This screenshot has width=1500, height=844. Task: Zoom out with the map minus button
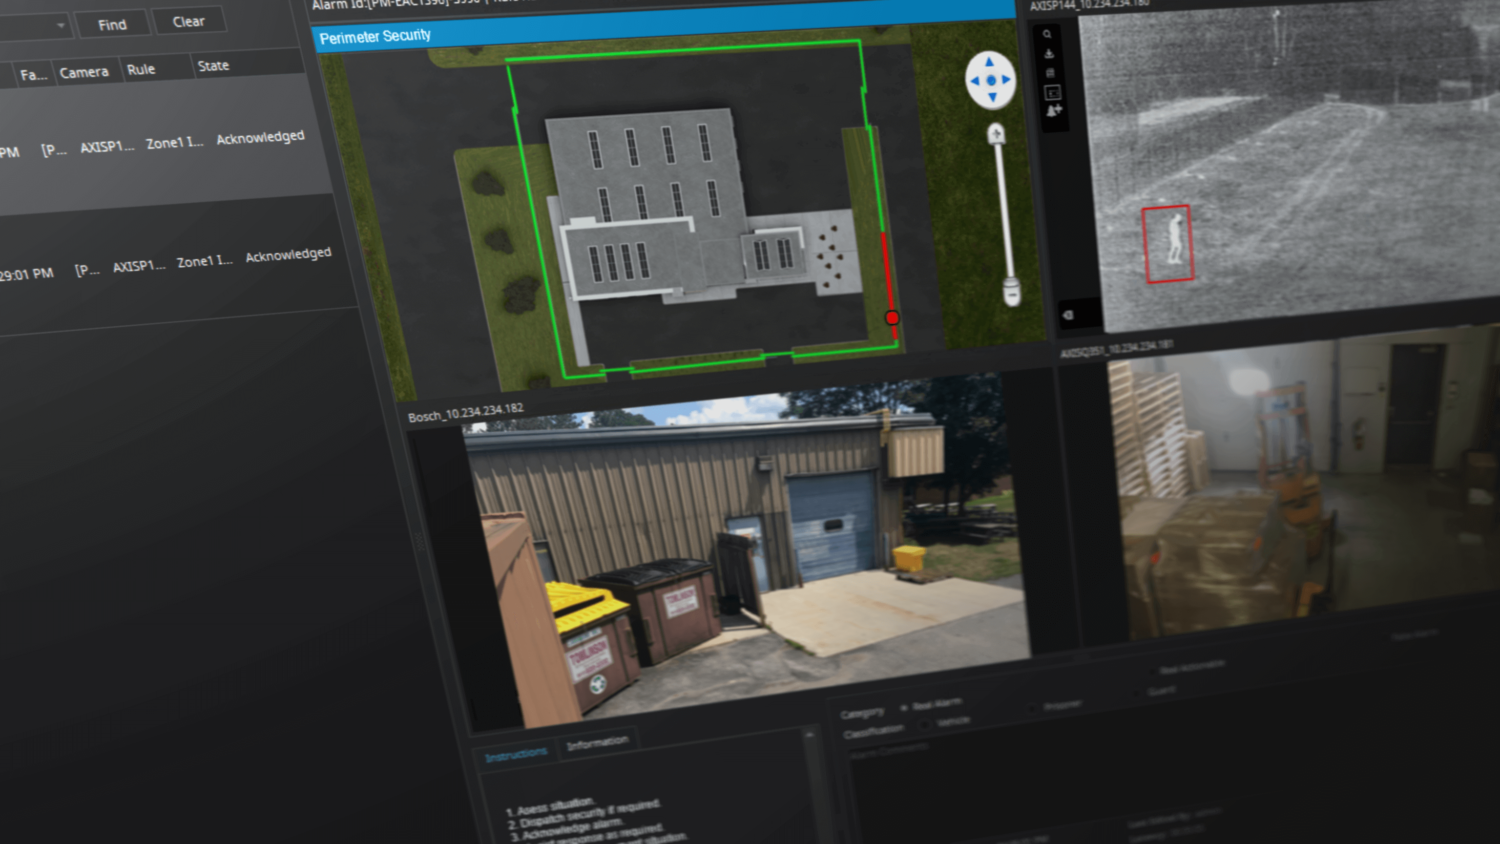pyautogui.click(x=1012, y=293)
